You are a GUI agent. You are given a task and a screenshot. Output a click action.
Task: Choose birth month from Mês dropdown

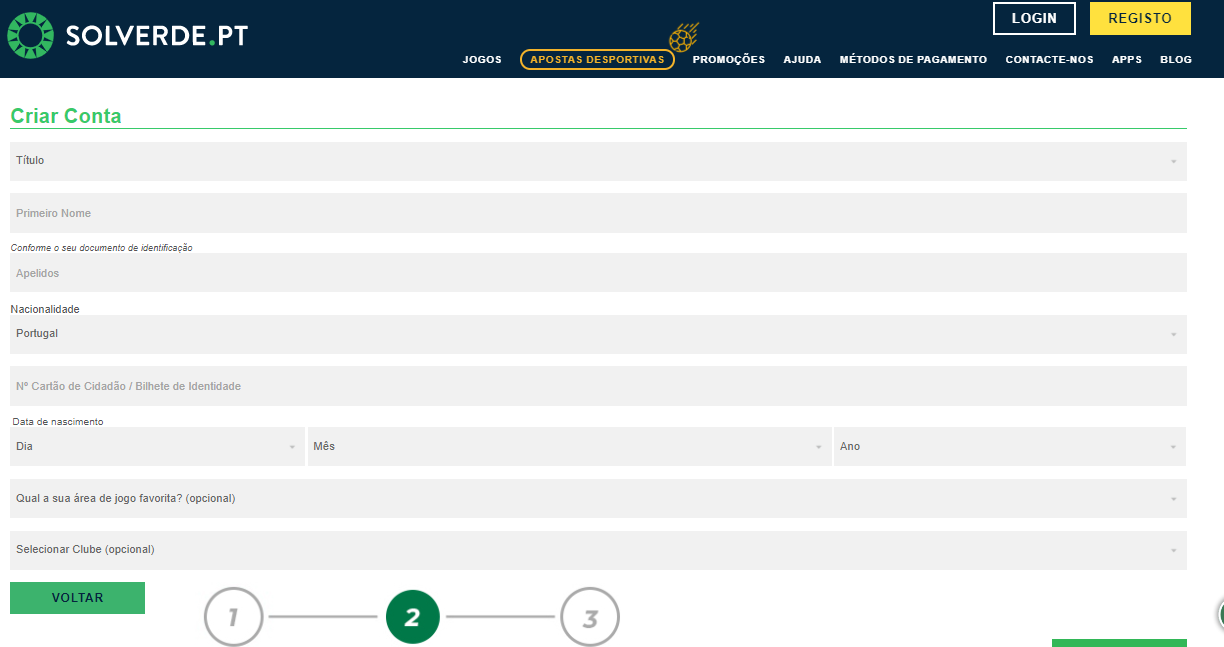[x=569, y=447]
